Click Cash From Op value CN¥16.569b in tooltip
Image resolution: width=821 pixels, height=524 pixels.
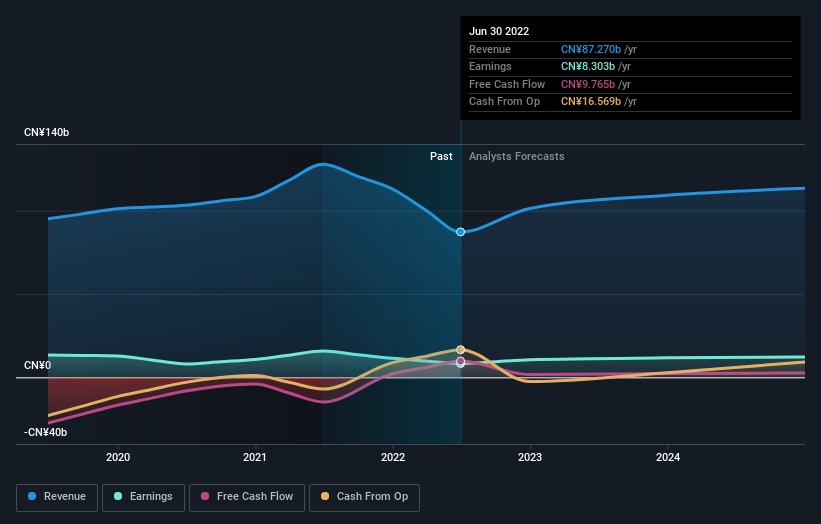pos(591,102)
